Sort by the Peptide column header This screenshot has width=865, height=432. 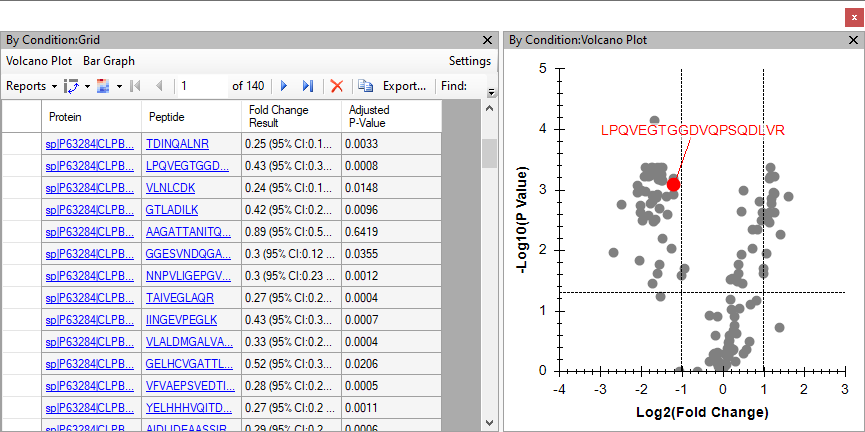(x=191, y=116)
